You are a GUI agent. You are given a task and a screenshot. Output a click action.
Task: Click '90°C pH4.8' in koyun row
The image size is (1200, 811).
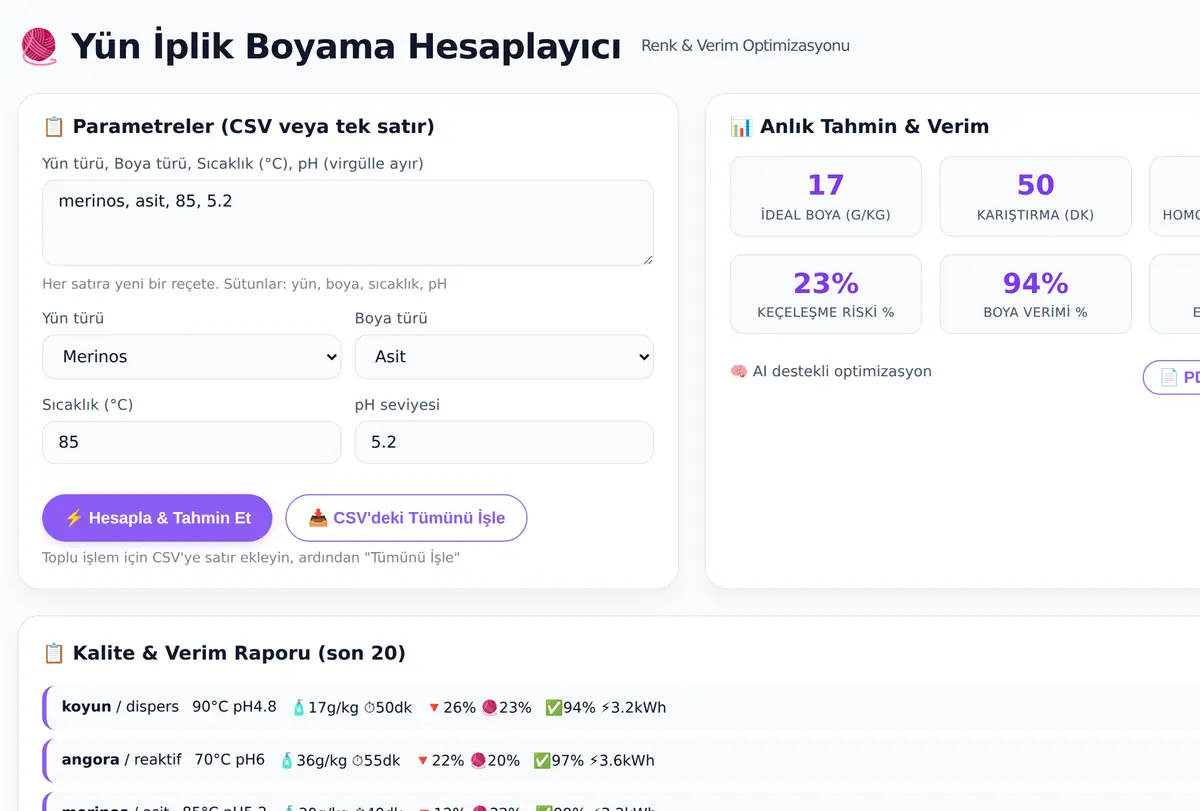[234, 707]
